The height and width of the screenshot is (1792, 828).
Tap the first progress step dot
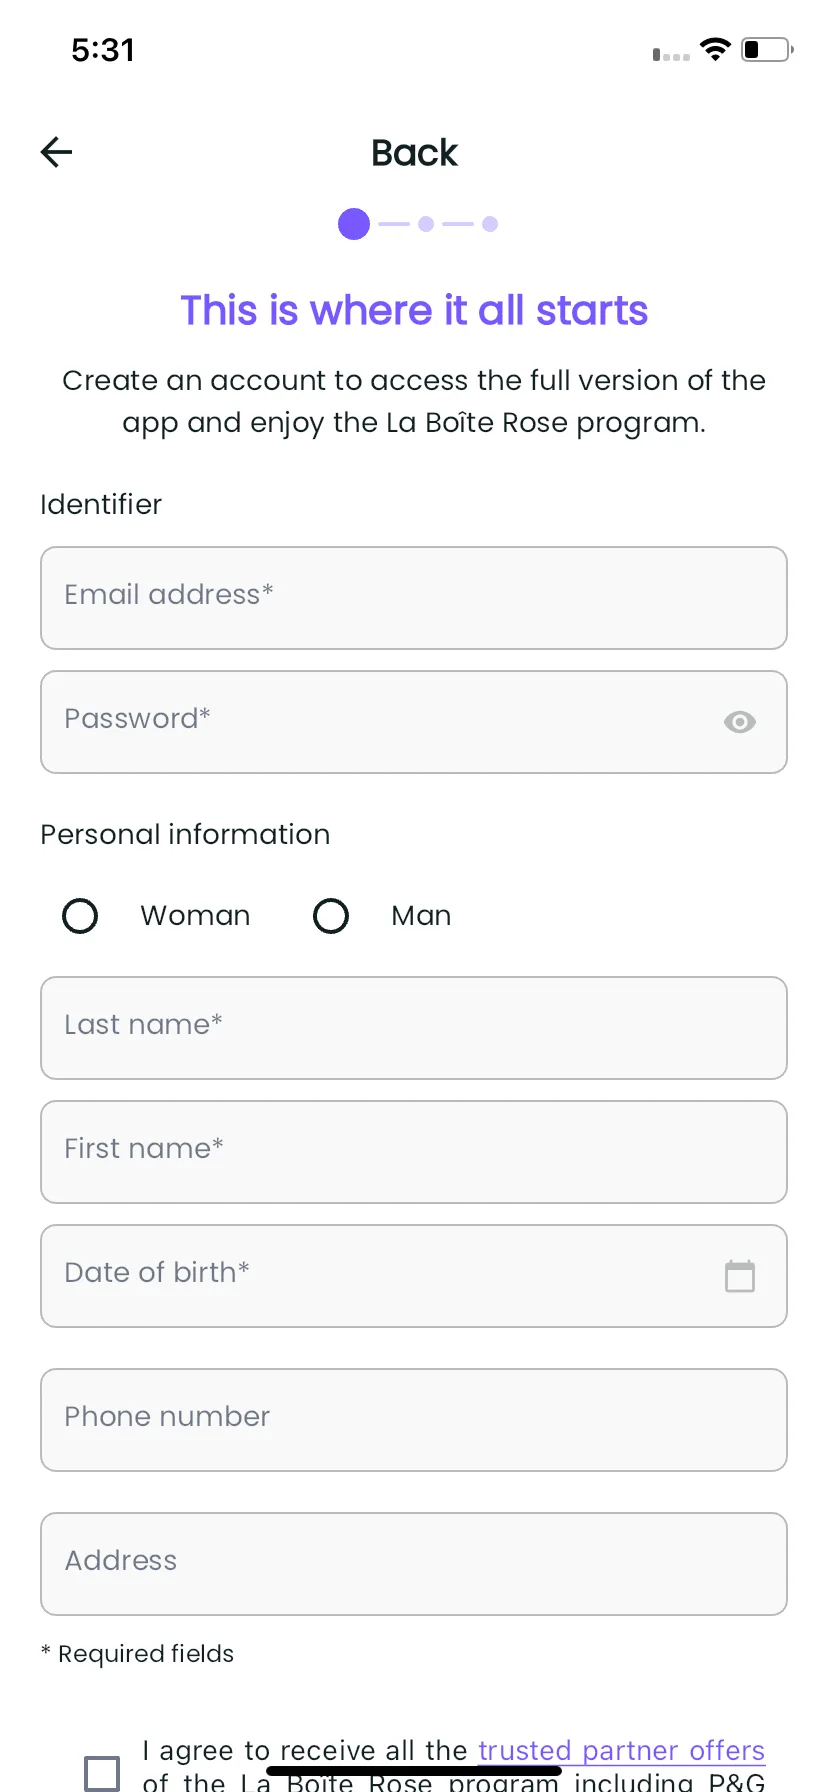[x=354, y=224]
